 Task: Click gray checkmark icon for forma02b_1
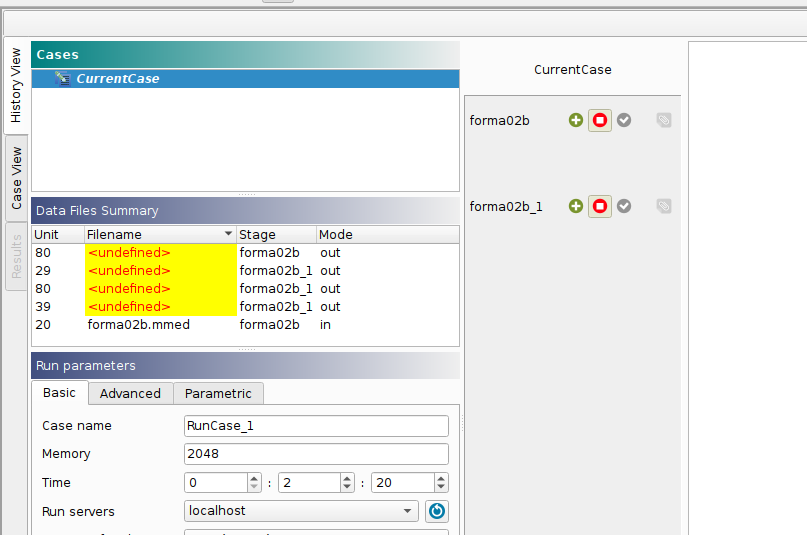pos(624,206)
